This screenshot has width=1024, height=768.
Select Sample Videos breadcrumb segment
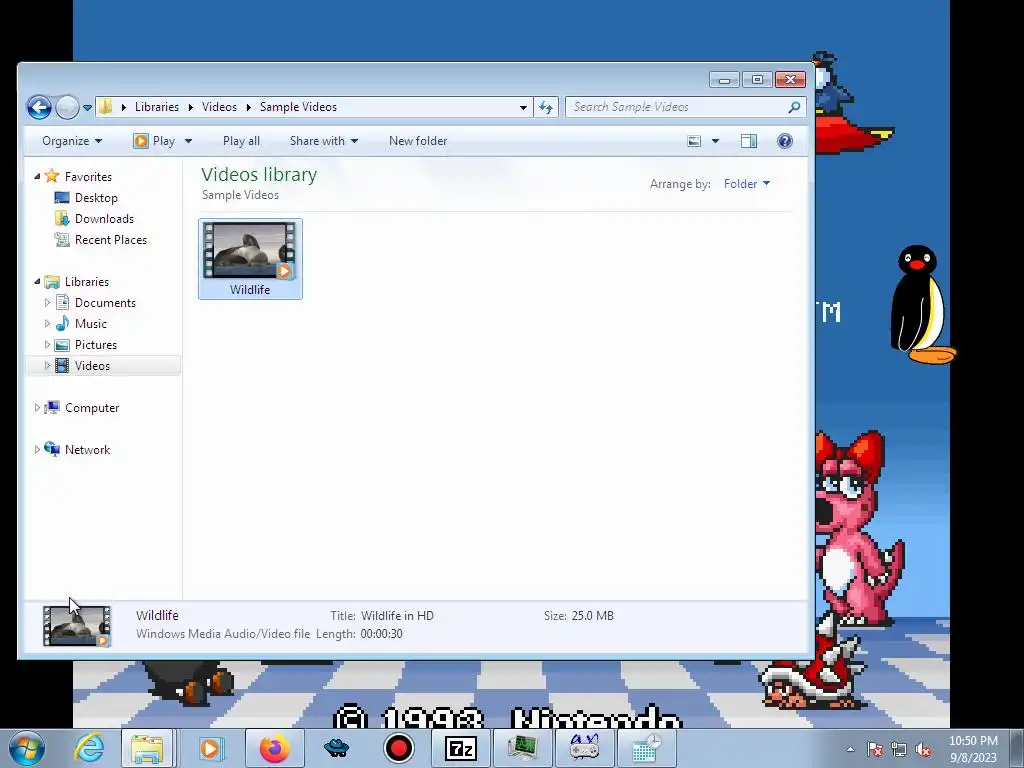pos(298,106)
